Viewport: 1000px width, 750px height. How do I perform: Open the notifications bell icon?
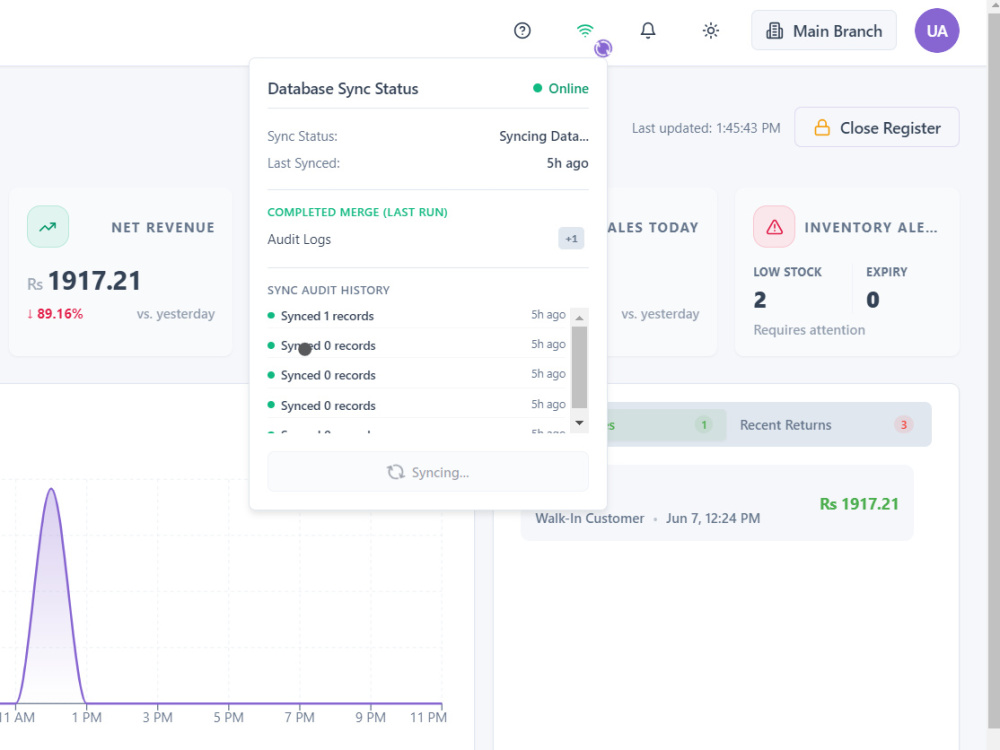[x=647, y=30]
